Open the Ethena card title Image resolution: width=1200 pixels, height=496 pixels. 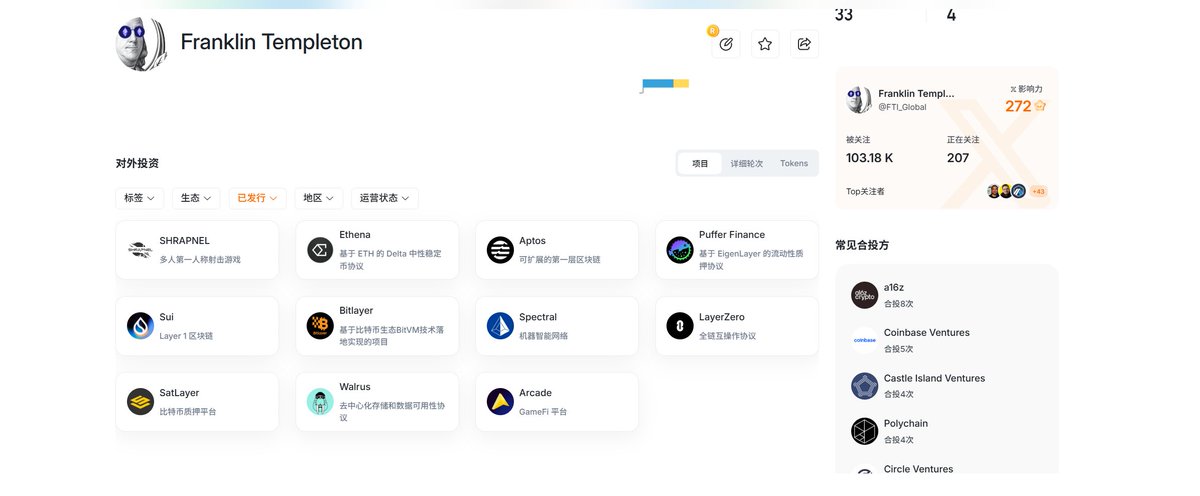(355, 235)
